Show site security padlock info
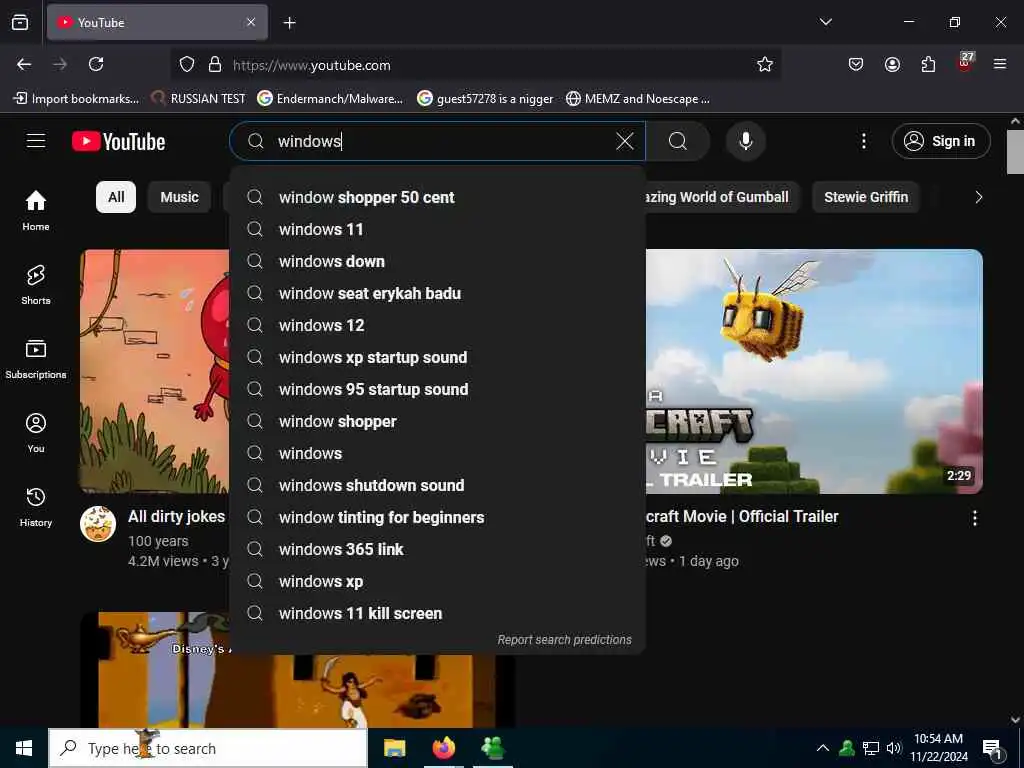This screenshot has height=768, width=1024. [x=215, y=65]
